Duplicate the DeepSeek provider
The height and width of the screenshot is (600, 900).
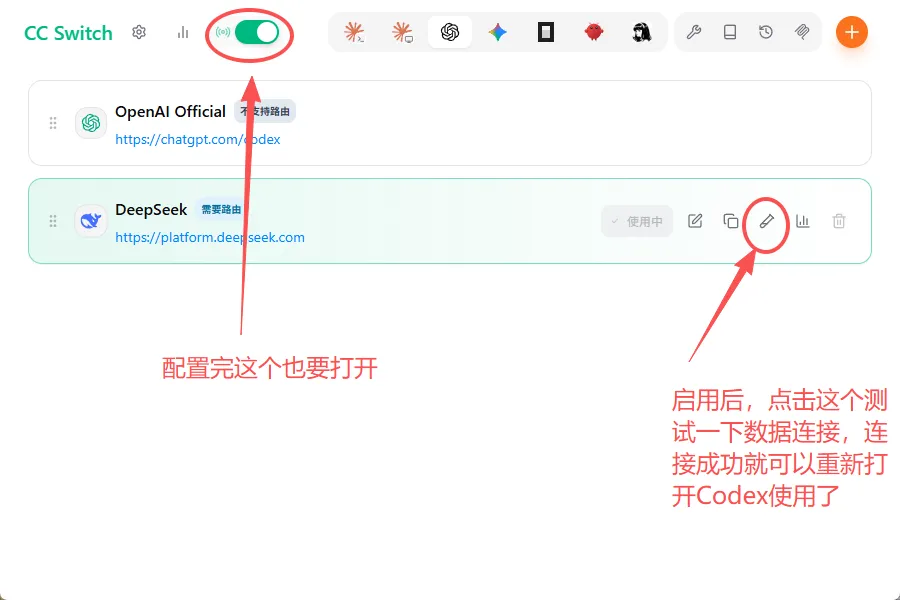pos(731,221)
